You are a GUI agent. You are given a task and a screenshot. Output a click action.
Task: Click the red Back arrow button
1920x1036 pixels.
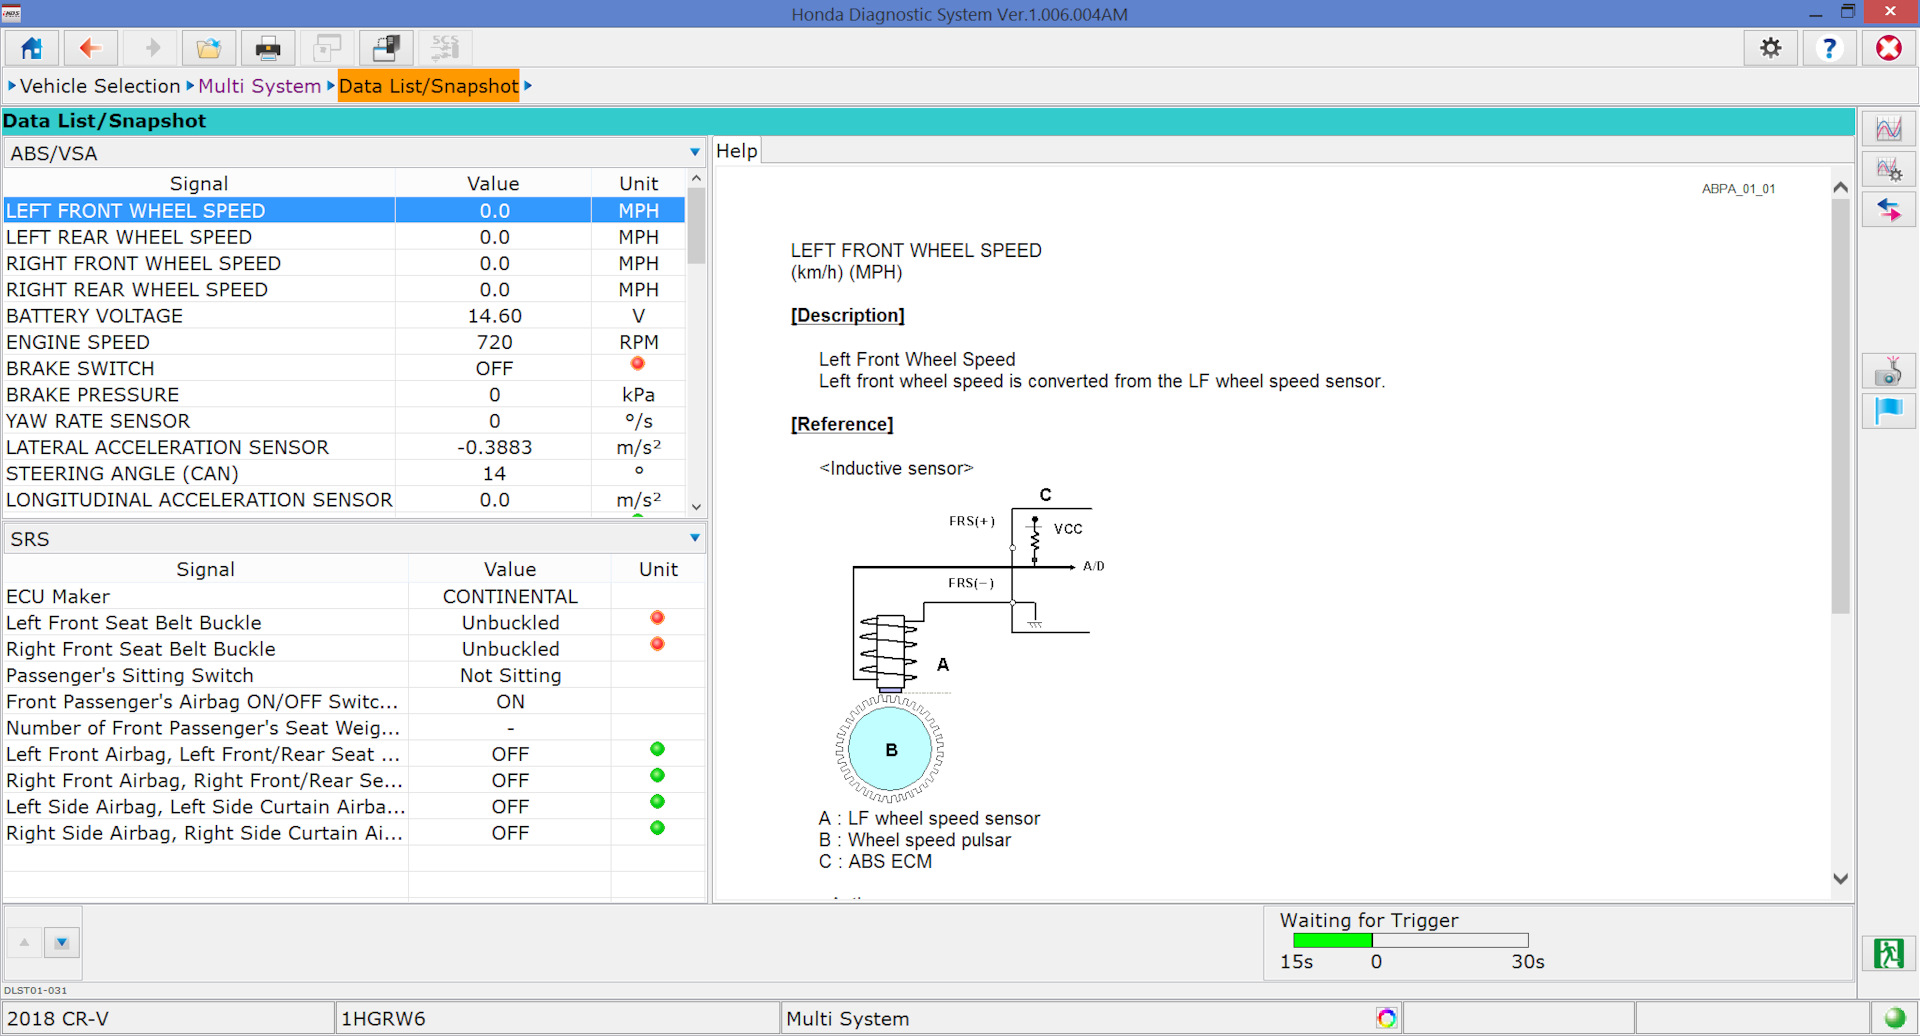(91, 48)
